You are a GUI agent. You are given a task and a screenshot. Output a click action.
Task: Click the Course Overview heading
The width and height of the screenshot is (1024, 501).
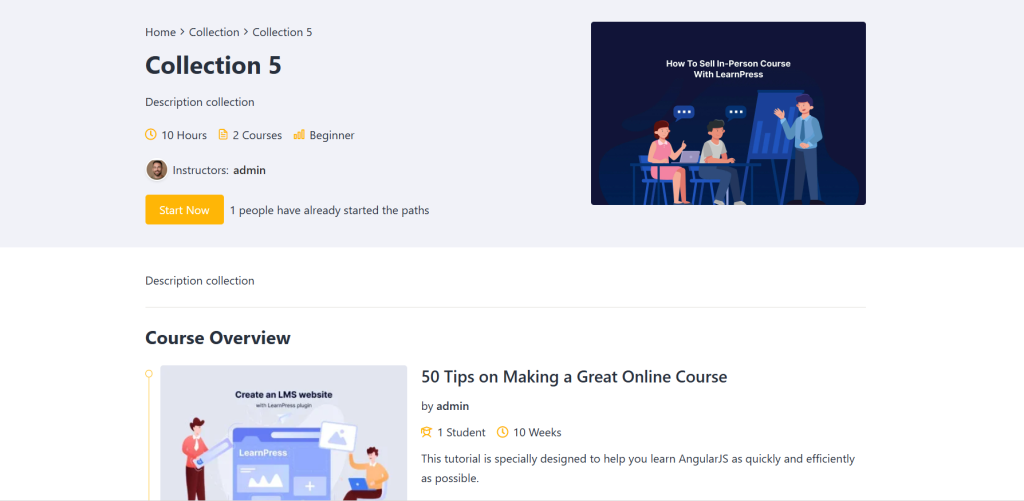click(x=217, y=338)
